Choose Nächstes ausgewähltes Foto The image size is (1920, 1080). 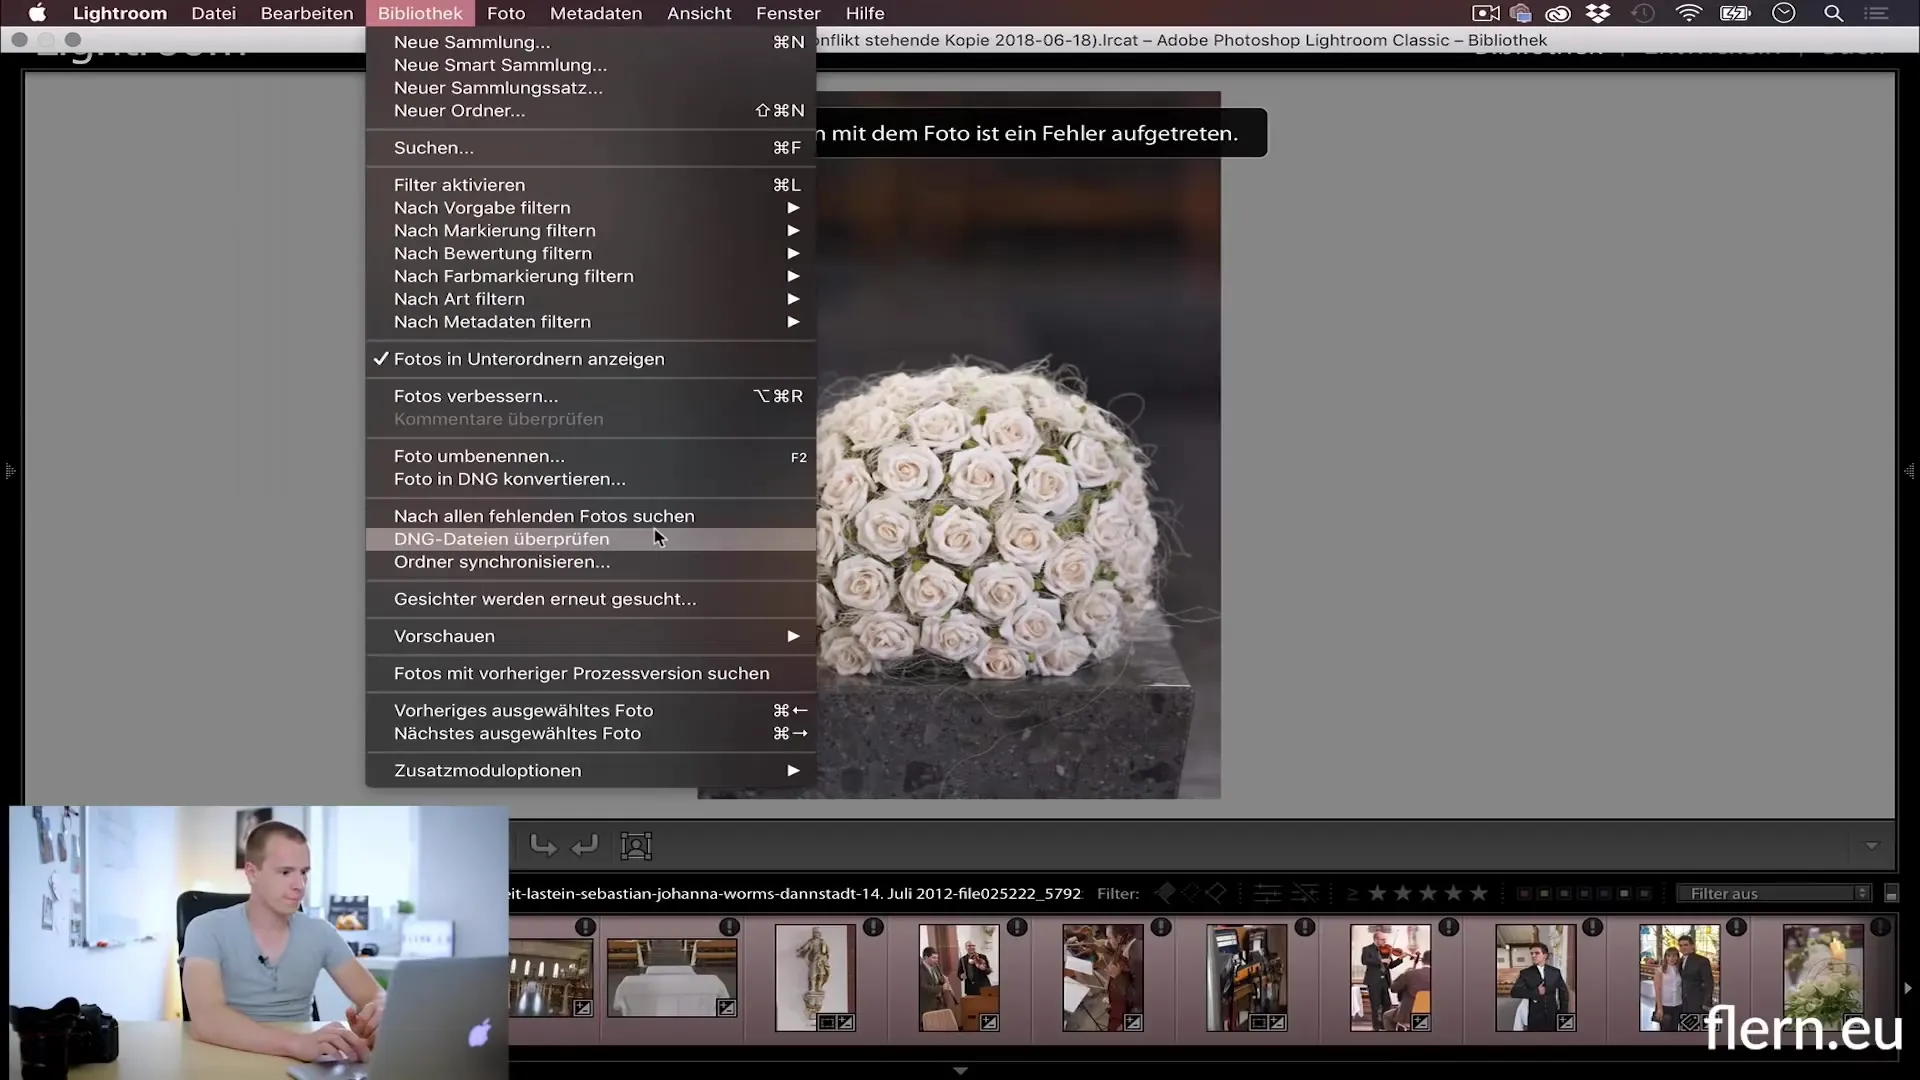pos(590,734)
